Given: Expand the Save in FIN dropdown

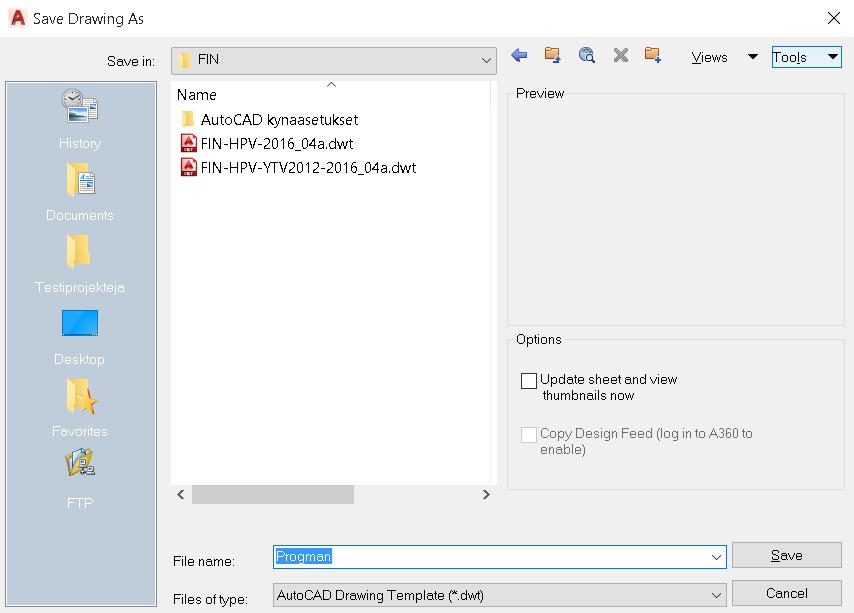Looking at the screenshot, I should 486,60.
